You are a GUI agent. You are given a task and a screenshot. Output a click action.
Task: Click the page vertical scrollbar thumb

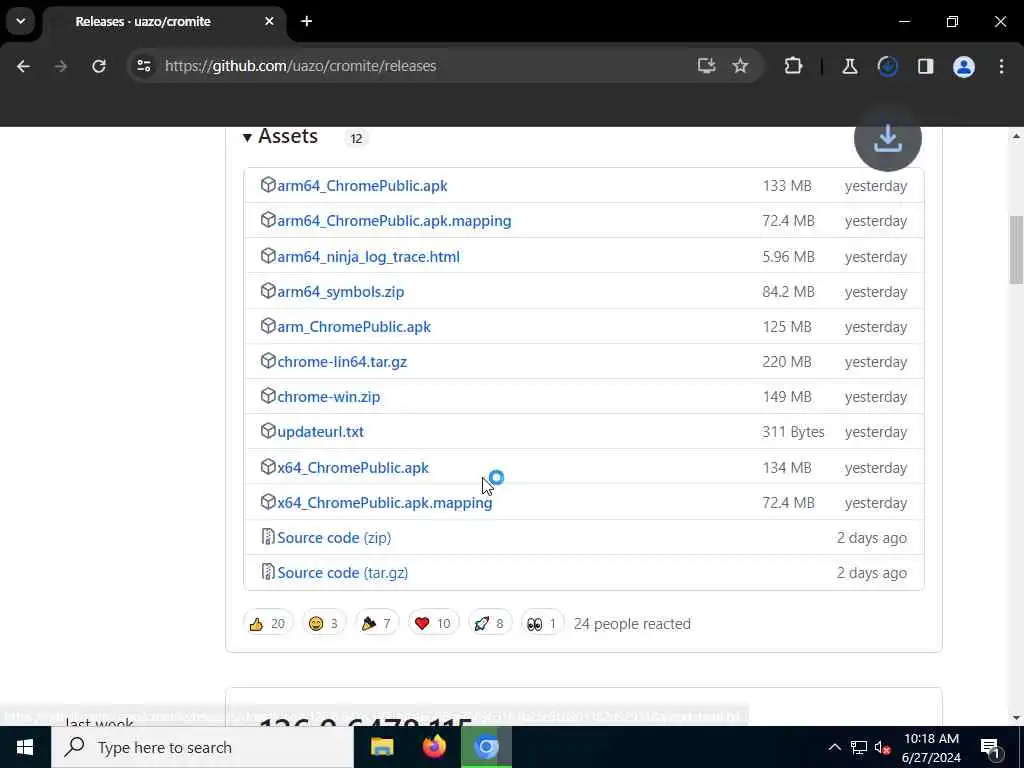1016,249
